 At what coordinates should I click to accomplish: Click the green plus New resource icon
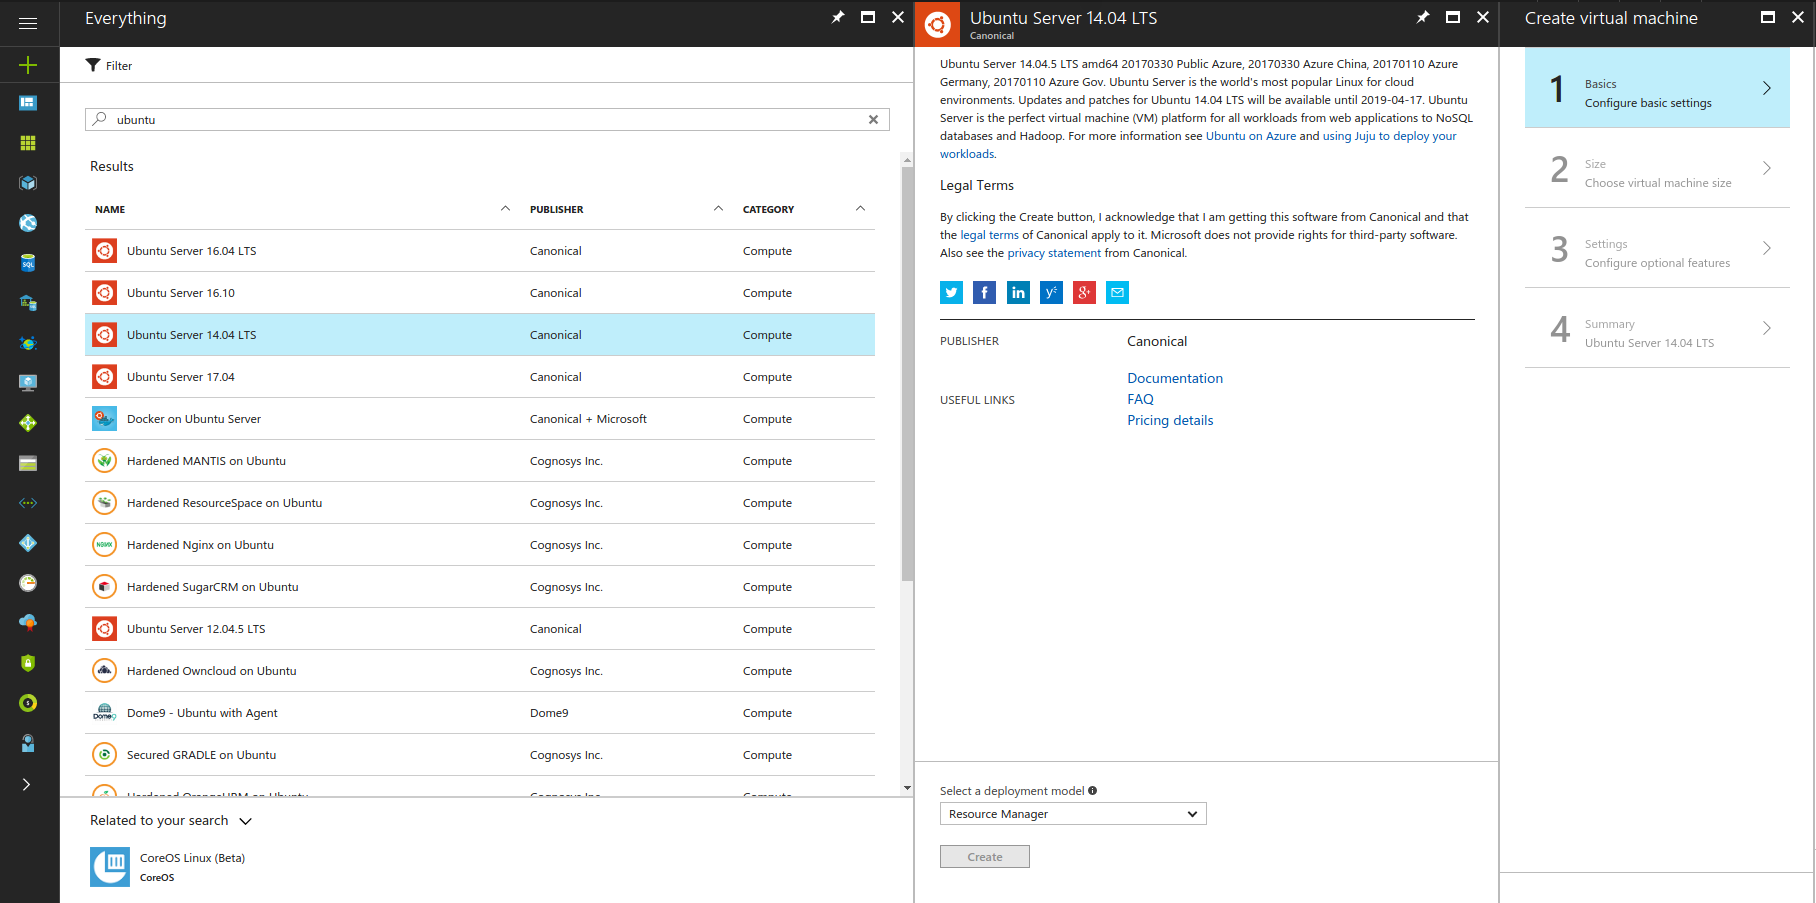[x=28, y=65]
